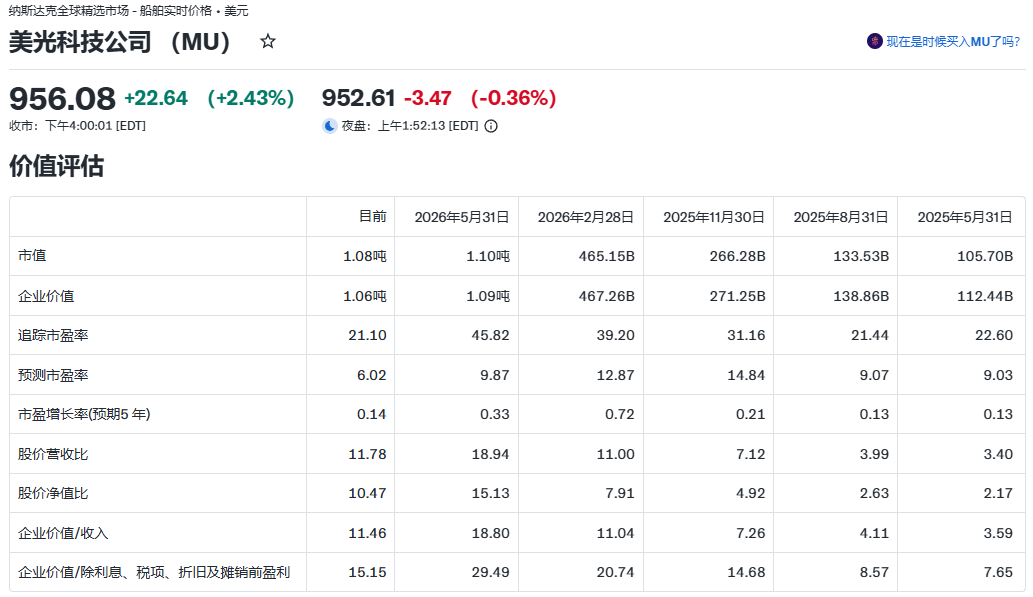Open link 现在是时候买入MU了吗?

coord(953,42)
